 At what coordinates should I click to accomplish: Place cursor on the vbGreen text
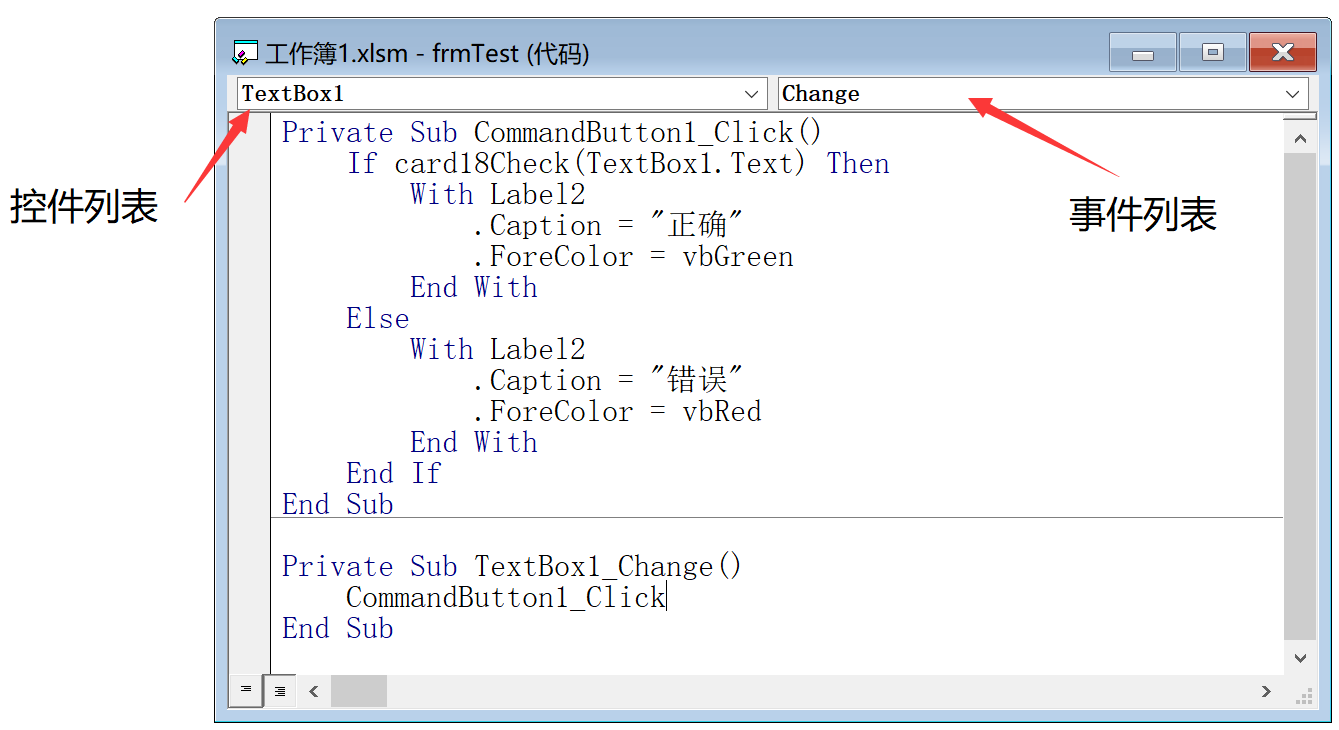(x=738, y=257)
